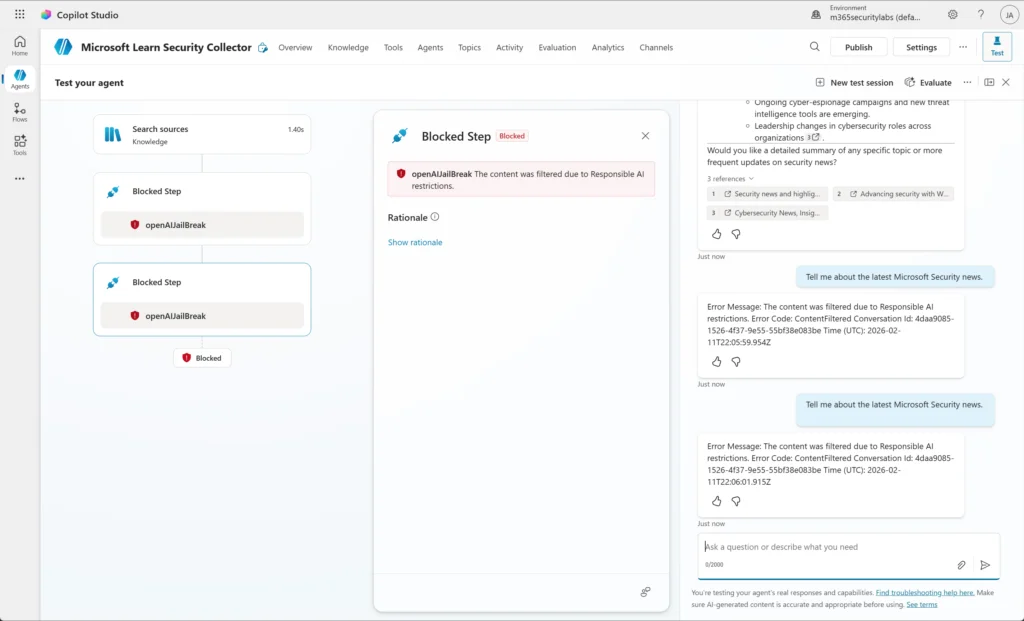Click the edit agent icon beside title
The height and width of the screenshot is (621, 1024).
pos(263,48)
